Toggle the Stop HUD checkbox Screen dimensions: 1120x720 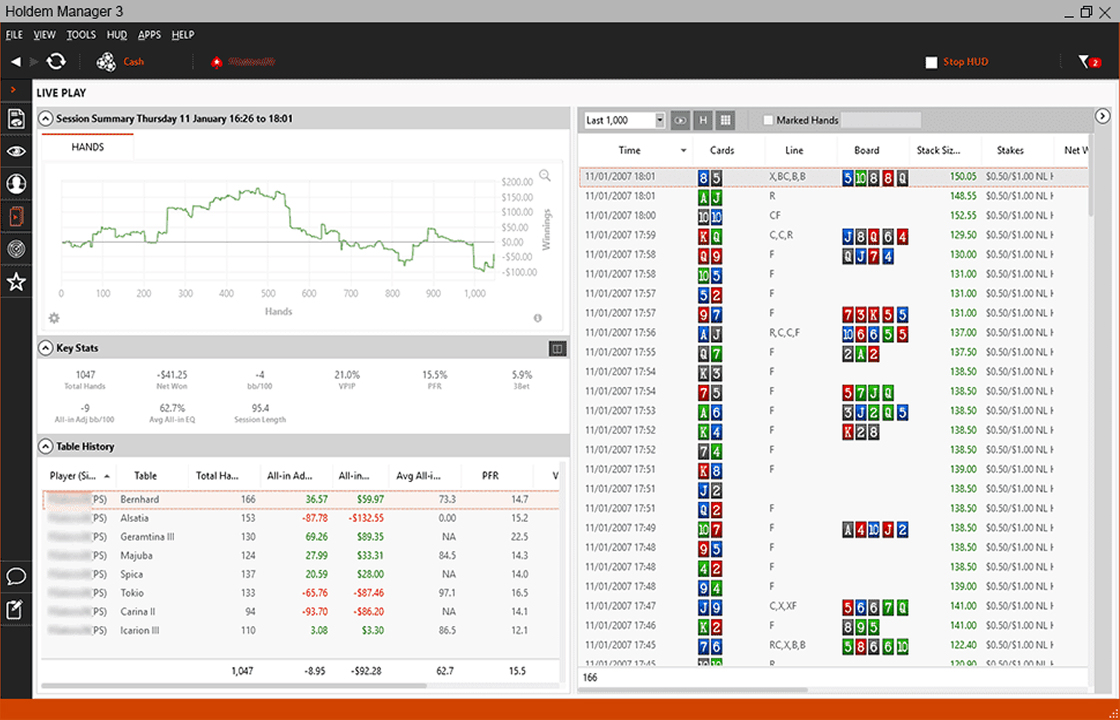(x=931, y=63)
